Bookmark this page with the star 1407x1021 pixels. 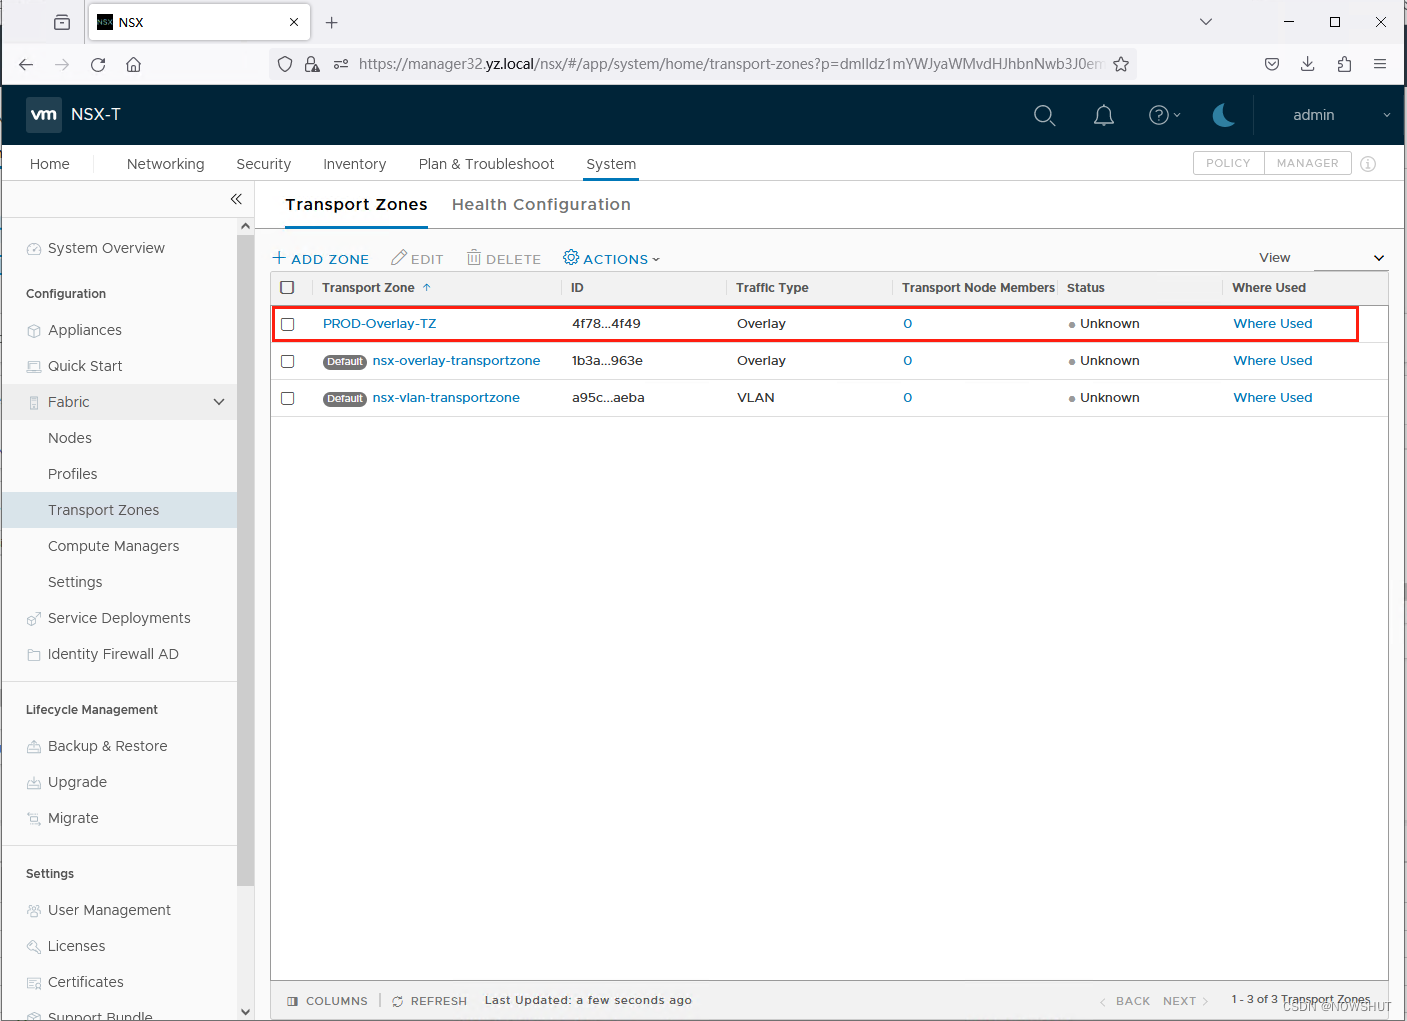pyautogui.click(x=1121, y=64)
